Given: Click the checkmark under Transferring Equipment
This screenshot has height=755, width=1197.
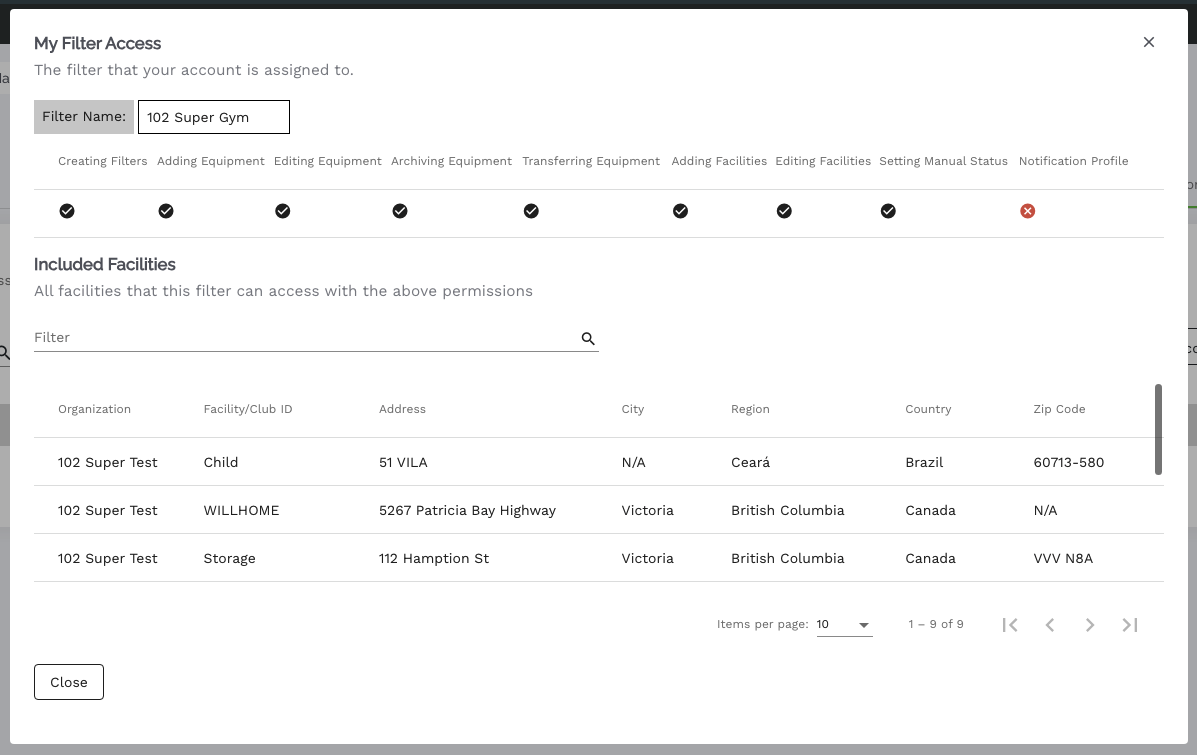Looking at the screenshot, I should [531, 211].
